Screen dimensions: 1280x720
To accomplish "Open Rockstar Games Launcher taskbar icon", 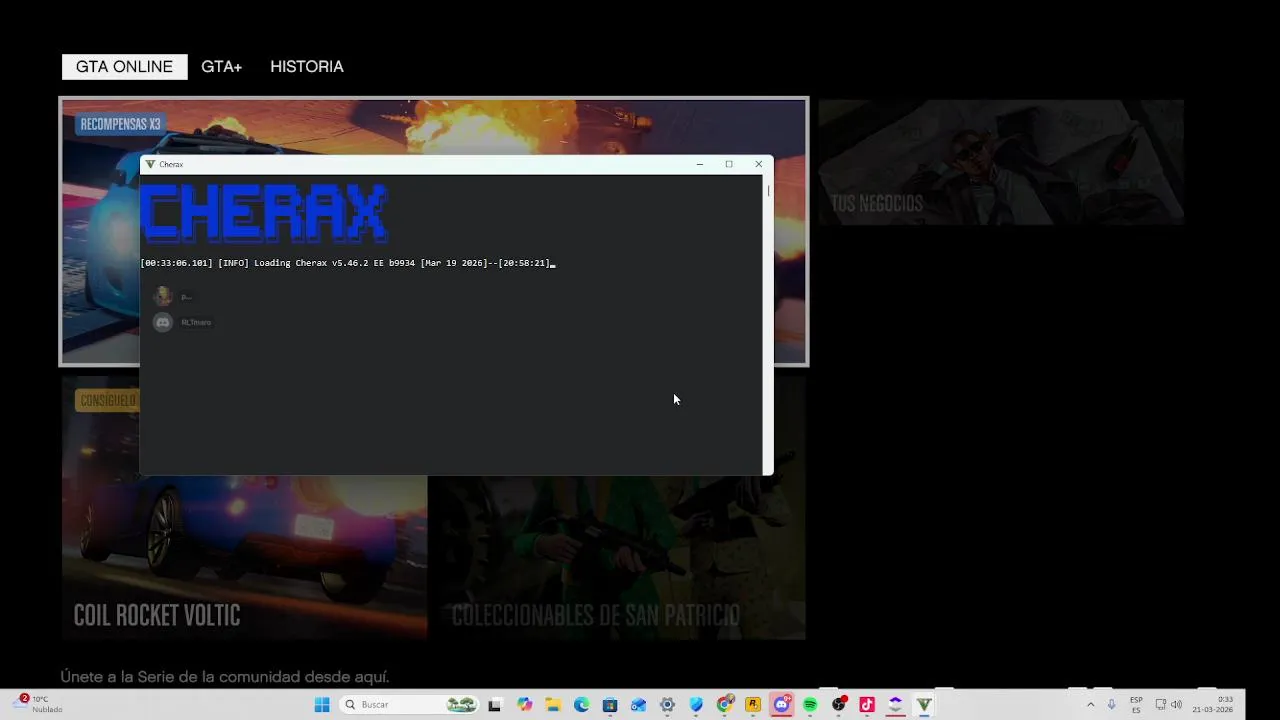I will pos(753,705).
